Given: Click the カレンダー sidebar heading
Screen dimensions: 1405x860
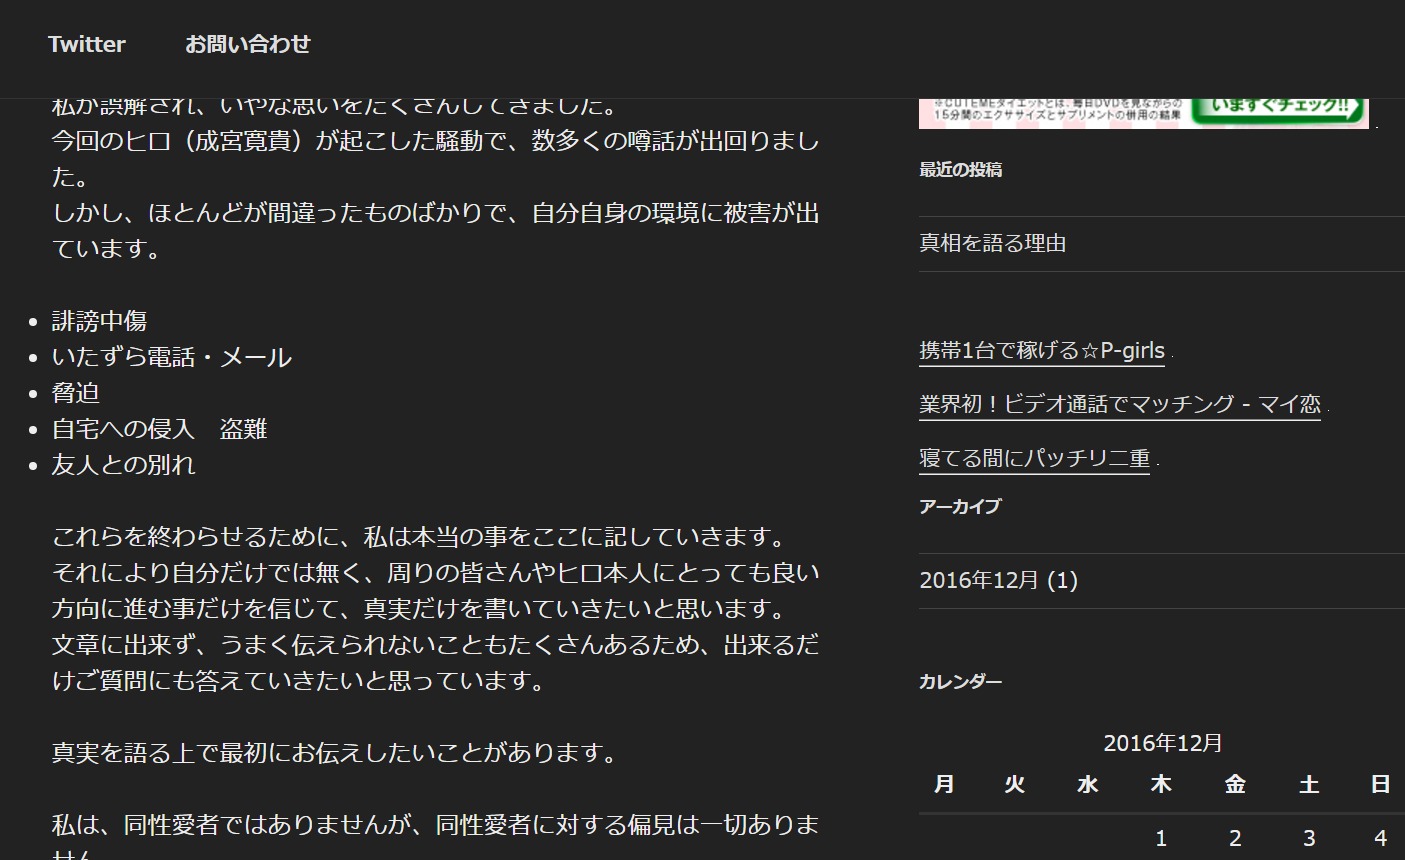Looking at the screenshot, I should [960, 682].
